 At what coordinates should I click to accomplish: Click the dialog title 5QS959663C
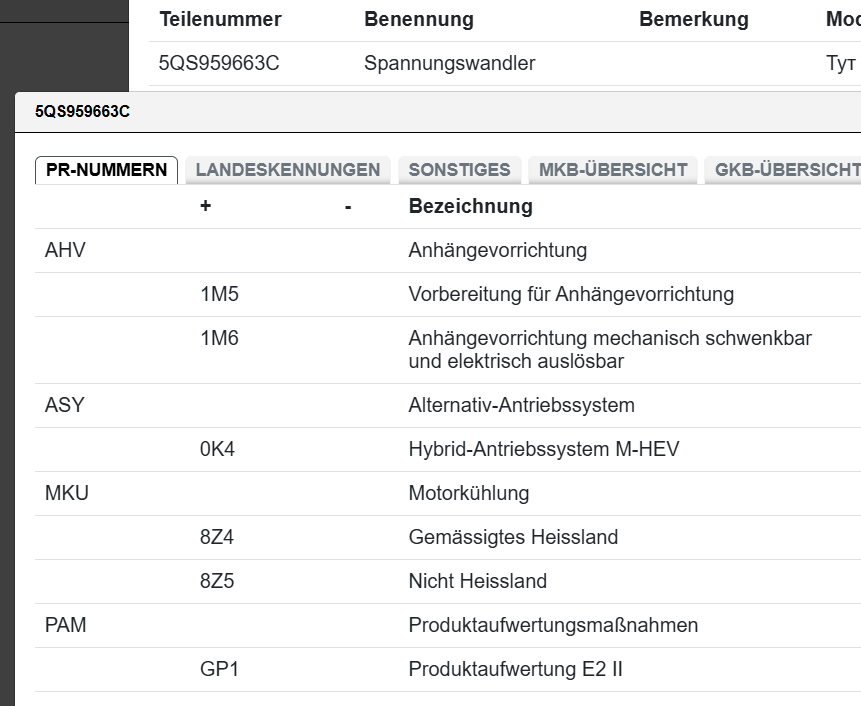click(82, 111)
